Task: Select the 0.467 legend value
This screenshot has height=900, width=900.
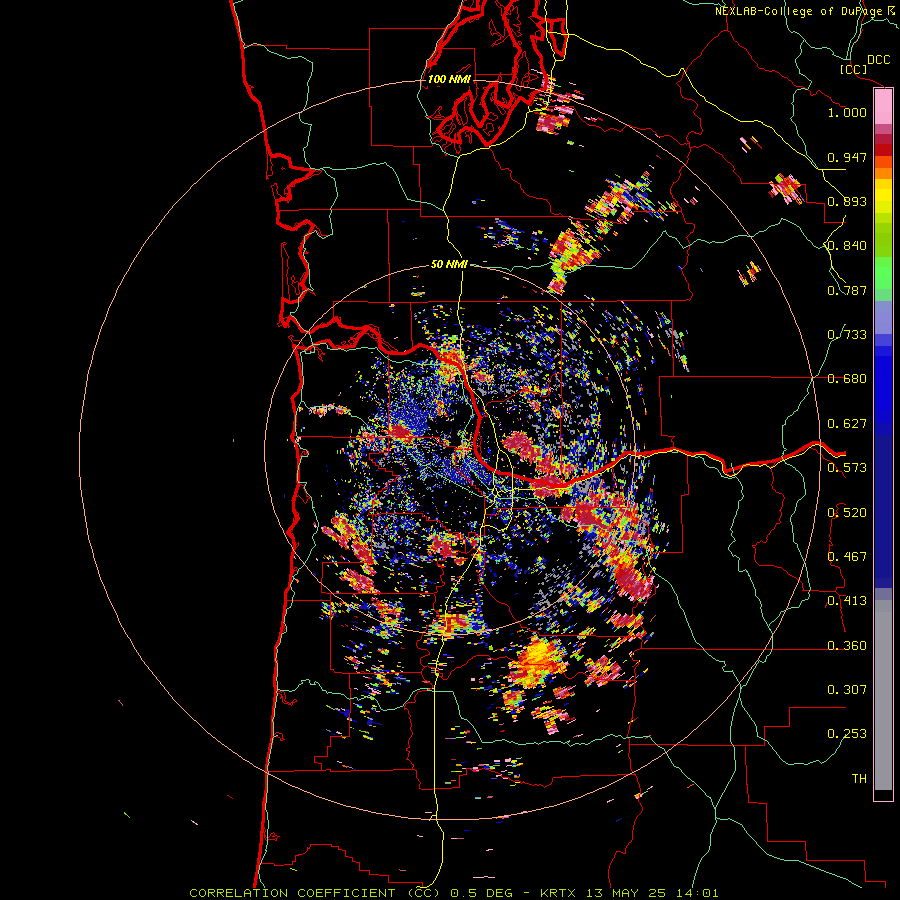Action: coord(847,557)
